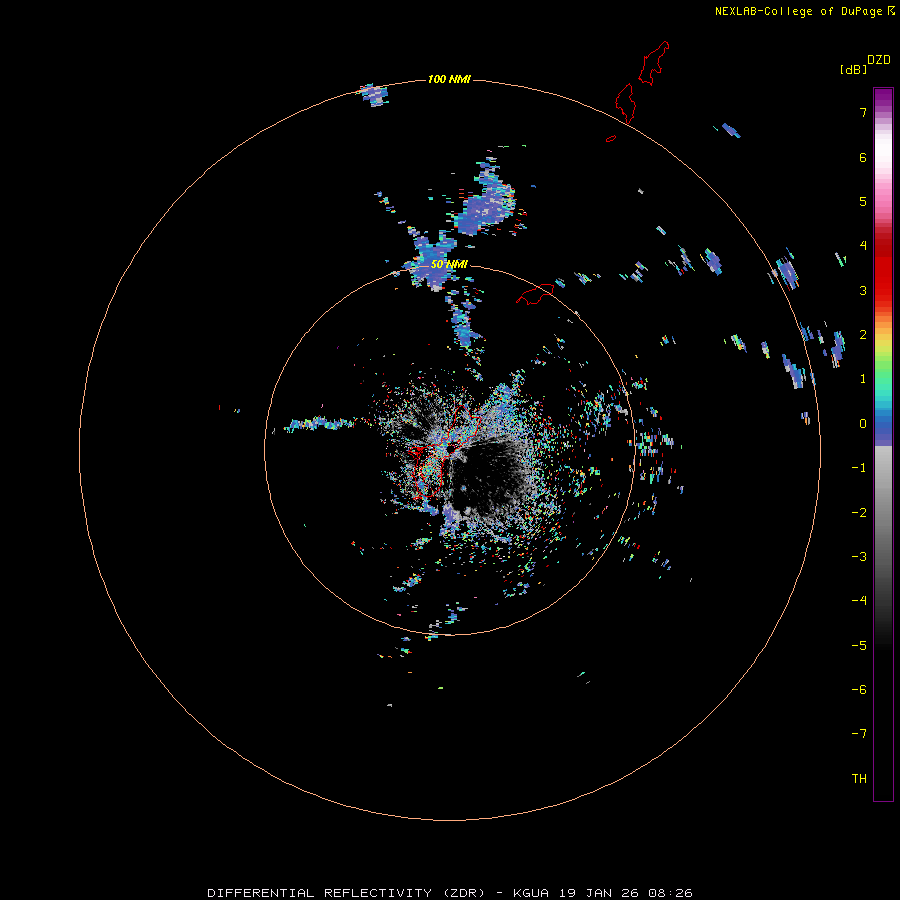The width and height of the screenshot is (900, 900).
Task: Click "DIFFERENTIAL REFLECTIVITY (ZDR)" in the caption
Action: click(346, 893)
